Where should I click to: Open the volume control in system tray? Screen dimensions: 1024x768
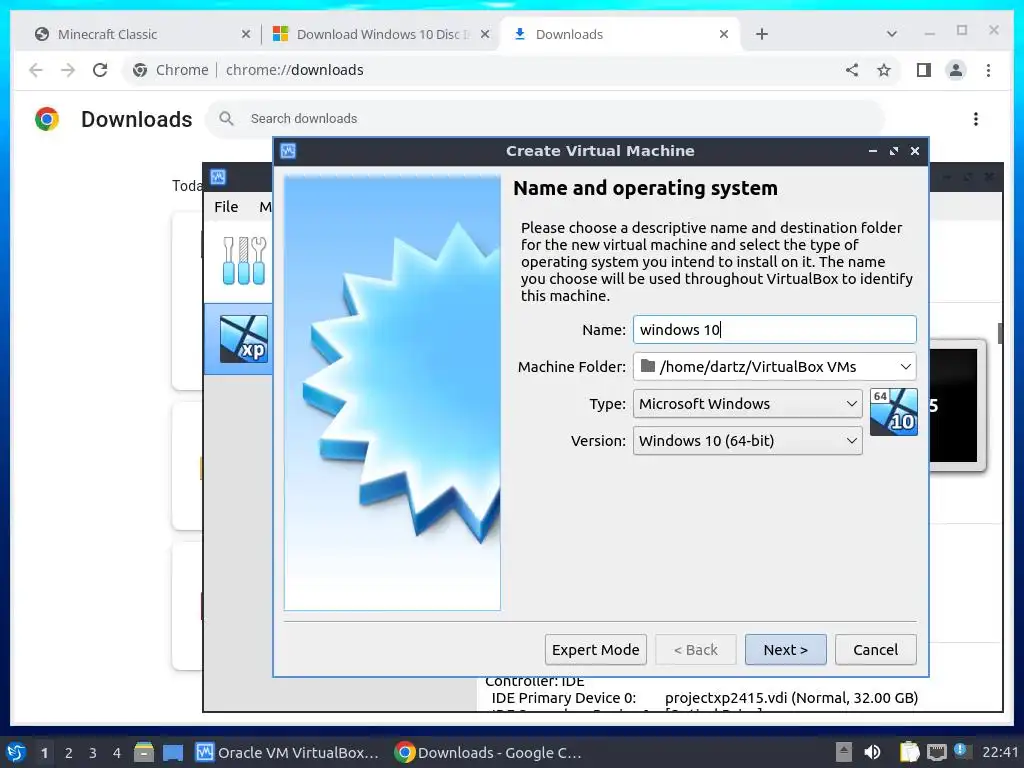coord(872,752)
